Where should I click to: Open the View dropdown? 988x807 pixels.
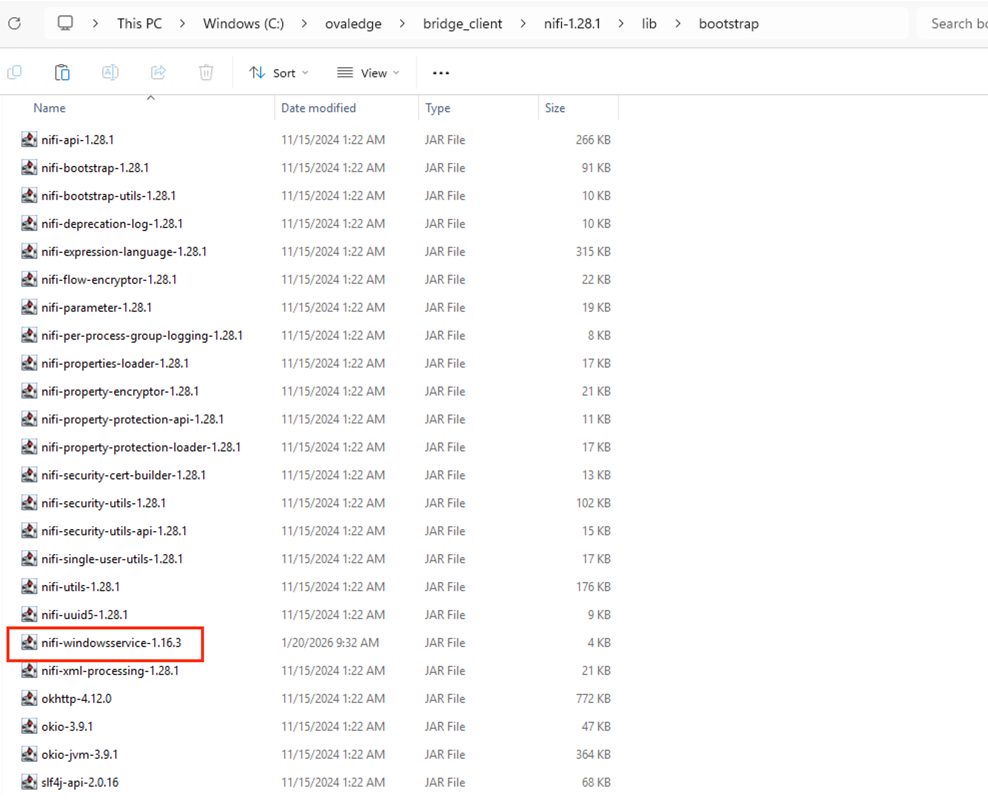(x=368, y=73)
